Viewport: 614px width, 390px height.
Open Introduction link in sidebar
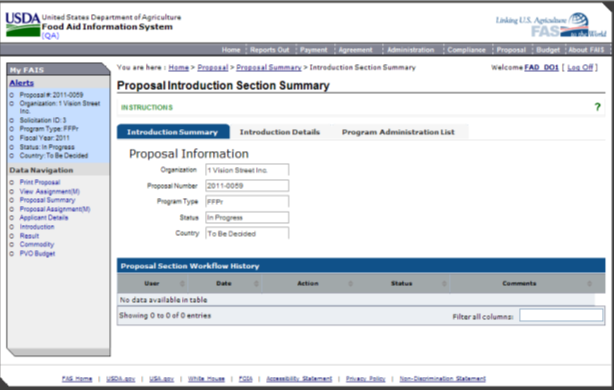click(x=37, y=227)
